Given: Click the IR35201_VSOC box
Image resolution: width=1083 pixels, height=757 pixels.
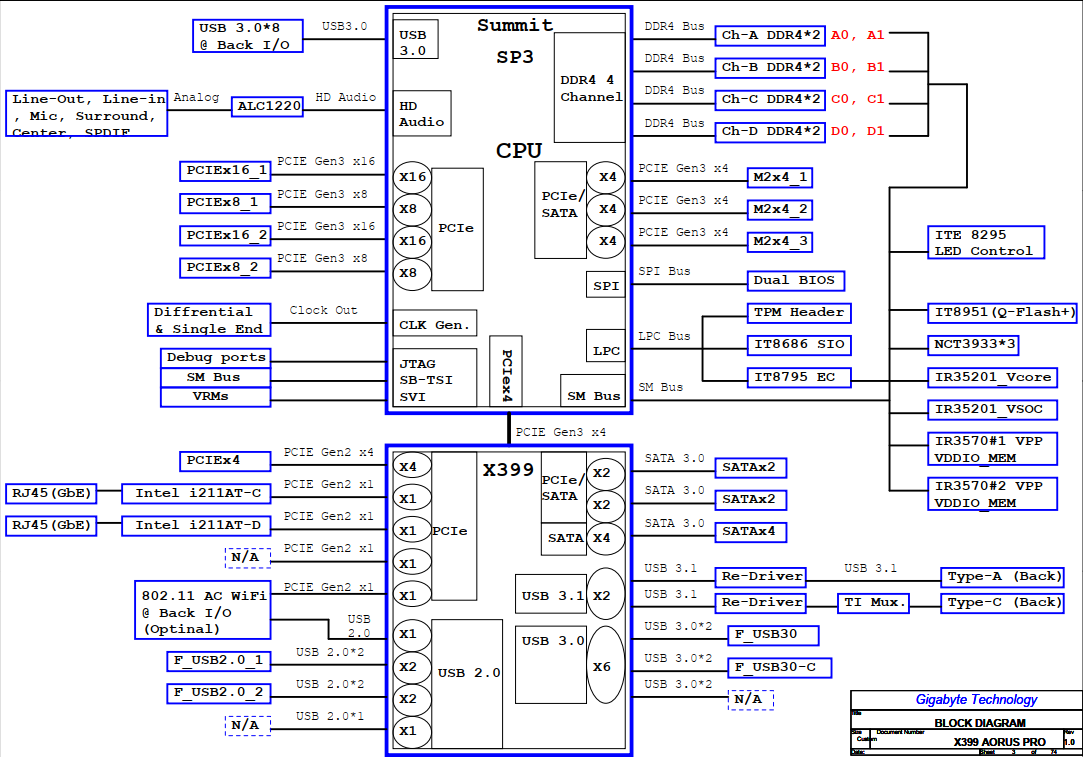Looking at the screenshot, I should tap(993, 410).
